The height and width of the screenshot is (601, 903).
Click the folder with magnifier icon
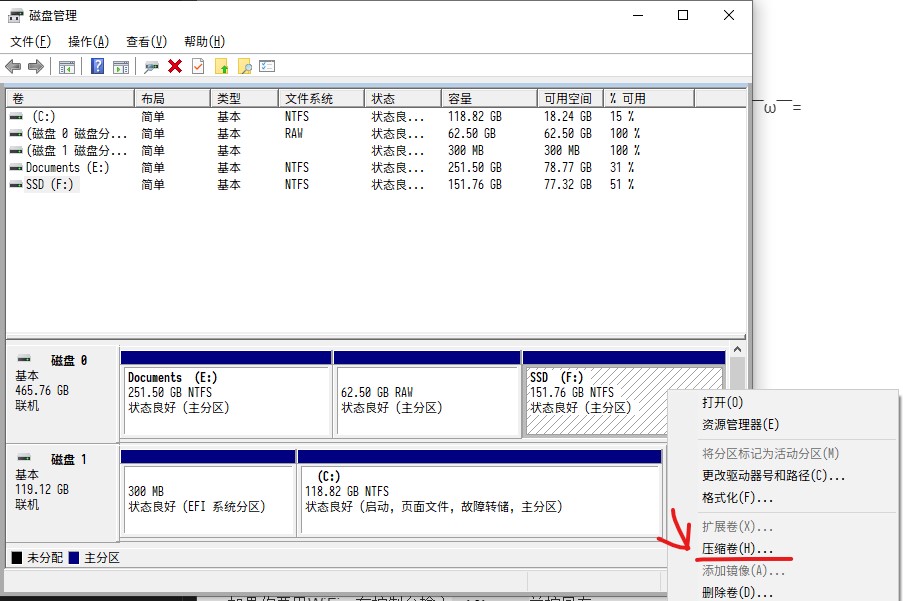244,66
